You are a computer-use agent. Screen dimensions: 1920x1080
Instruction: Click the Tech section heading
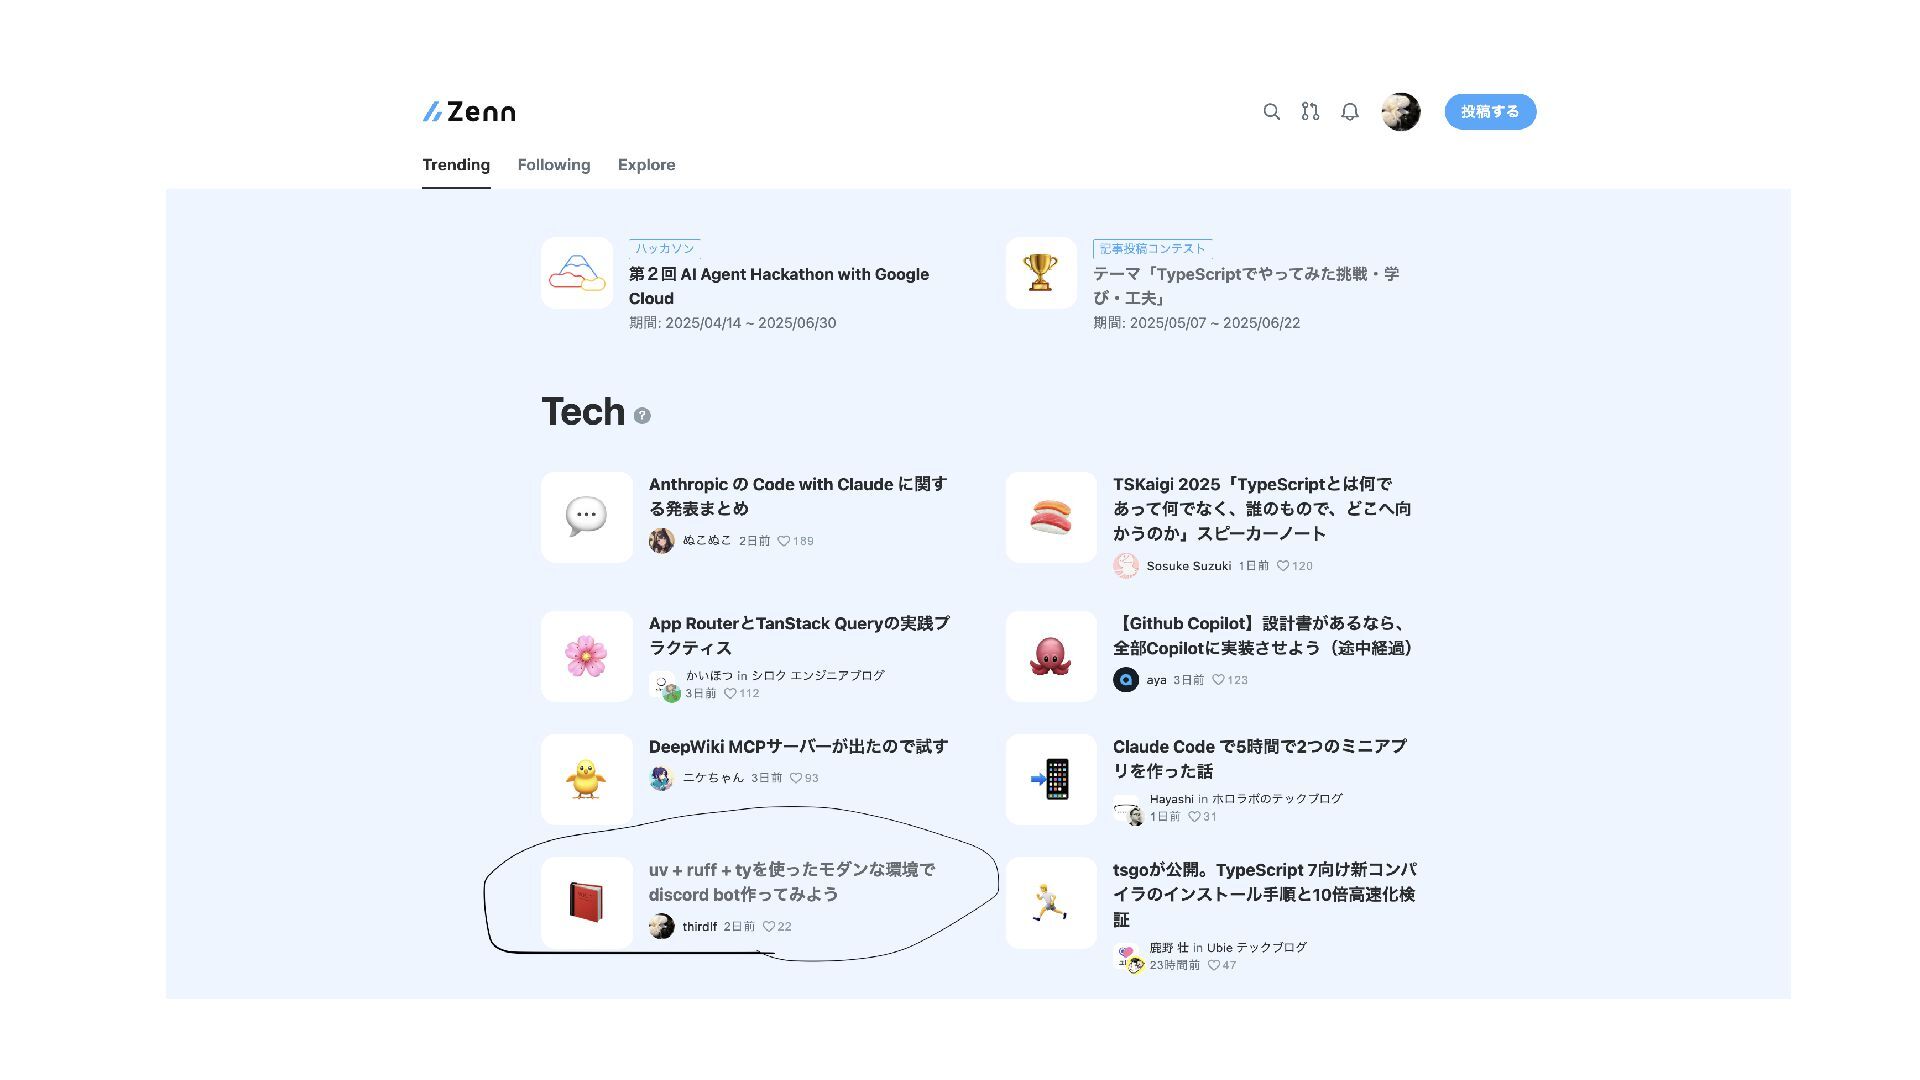[583, 412]
